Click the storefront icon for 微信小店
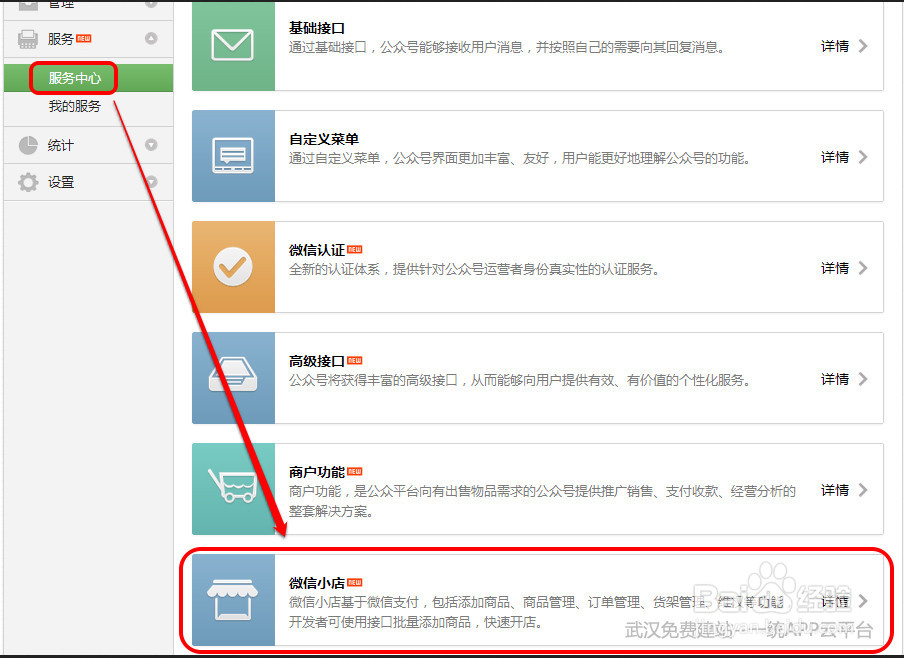Screen dimensions: 904x658 232,600
